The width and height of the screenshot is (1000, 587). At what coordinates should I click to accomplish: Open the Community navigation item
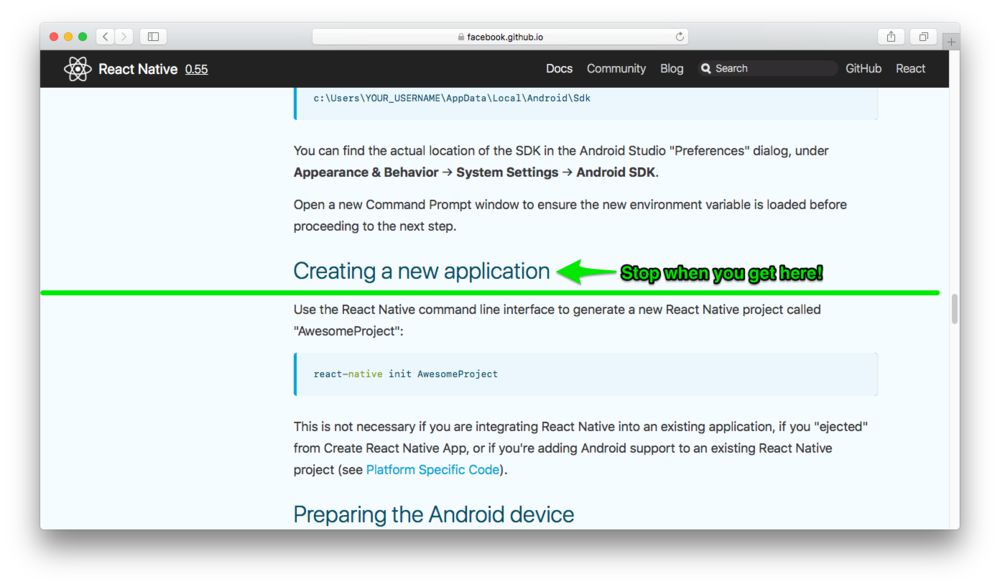pyautogui.click(x=616, y=68)
